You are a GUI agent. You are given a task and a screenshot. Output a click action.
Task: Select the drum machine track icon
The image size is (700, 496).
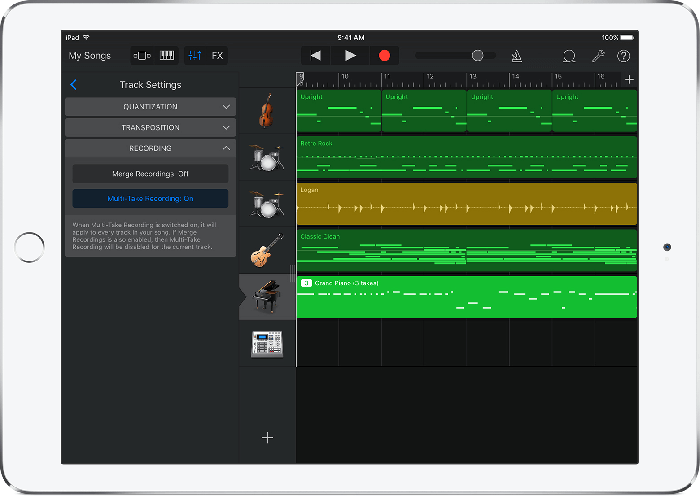267,344
